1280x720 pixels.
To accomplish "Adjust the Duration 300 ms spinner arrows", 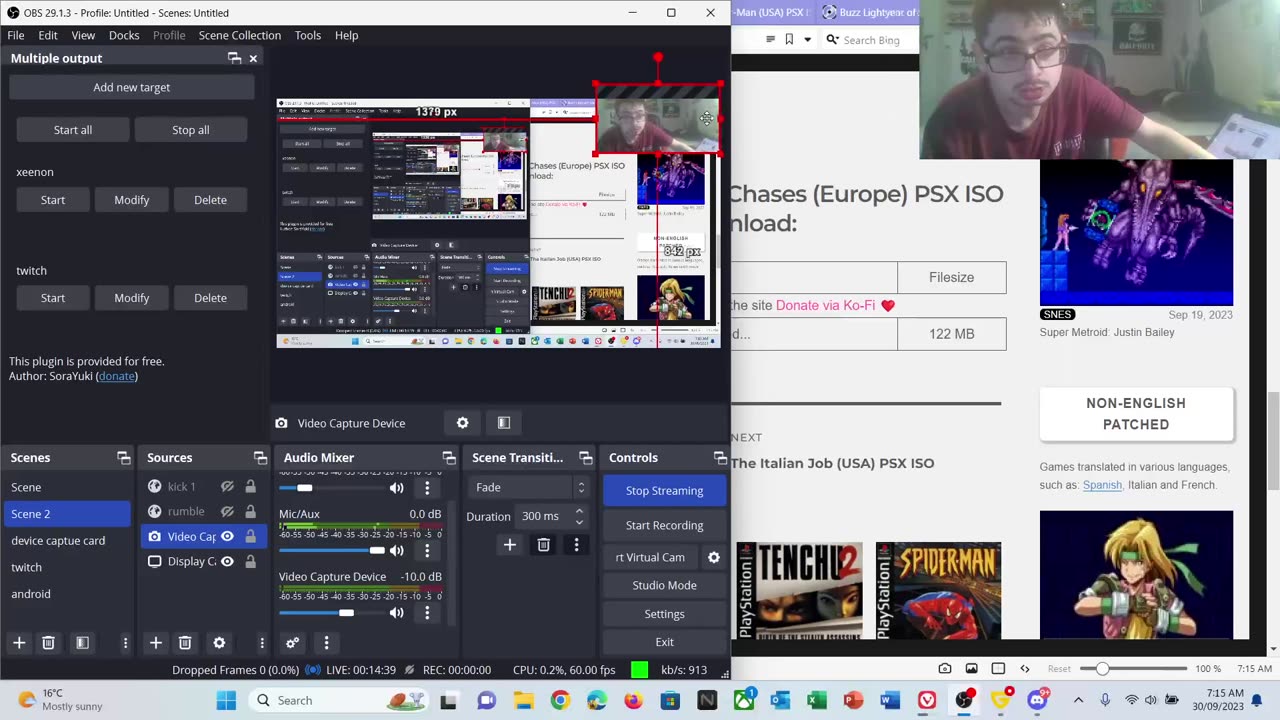I will pyautogui.click(x=578, y=517).
